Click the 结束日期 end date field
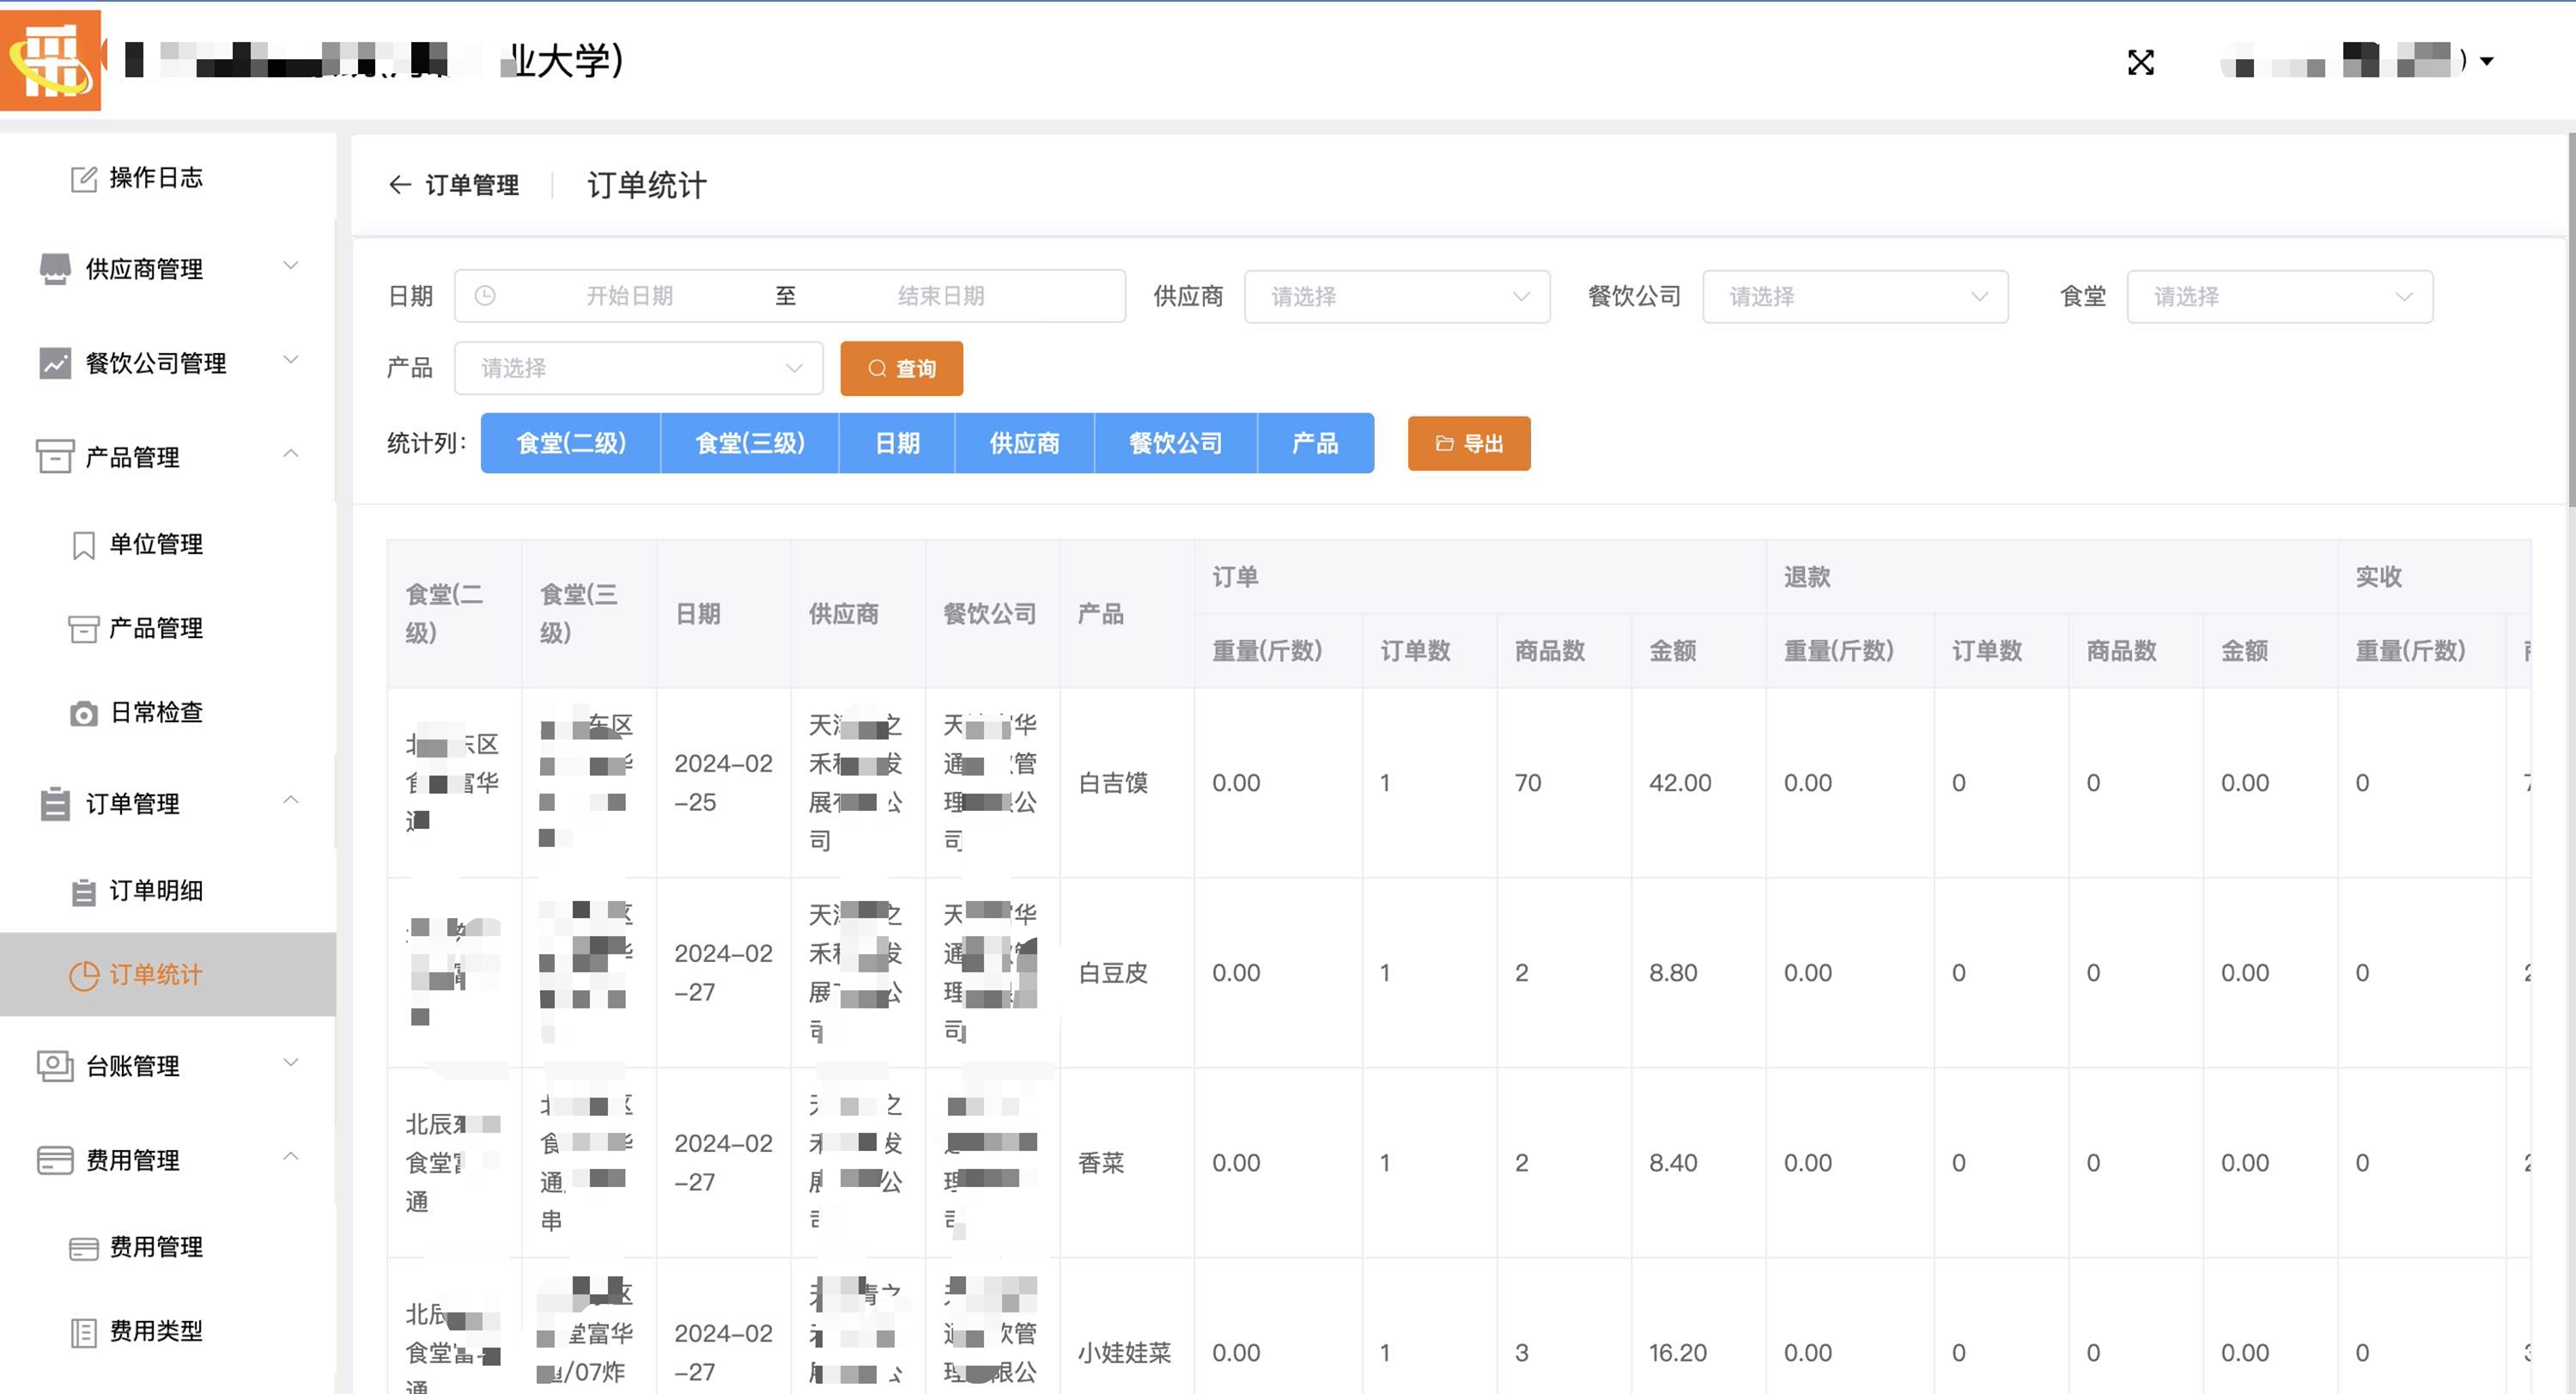The height and width of the screenshot is (1394, 2576). coord(941,296)
